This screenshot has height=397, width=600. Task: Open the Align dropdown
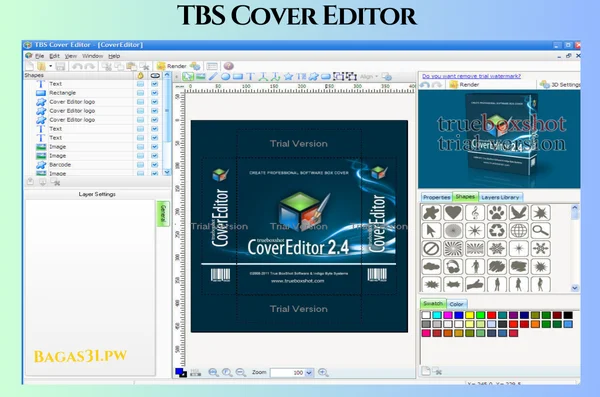pos(369,77)
